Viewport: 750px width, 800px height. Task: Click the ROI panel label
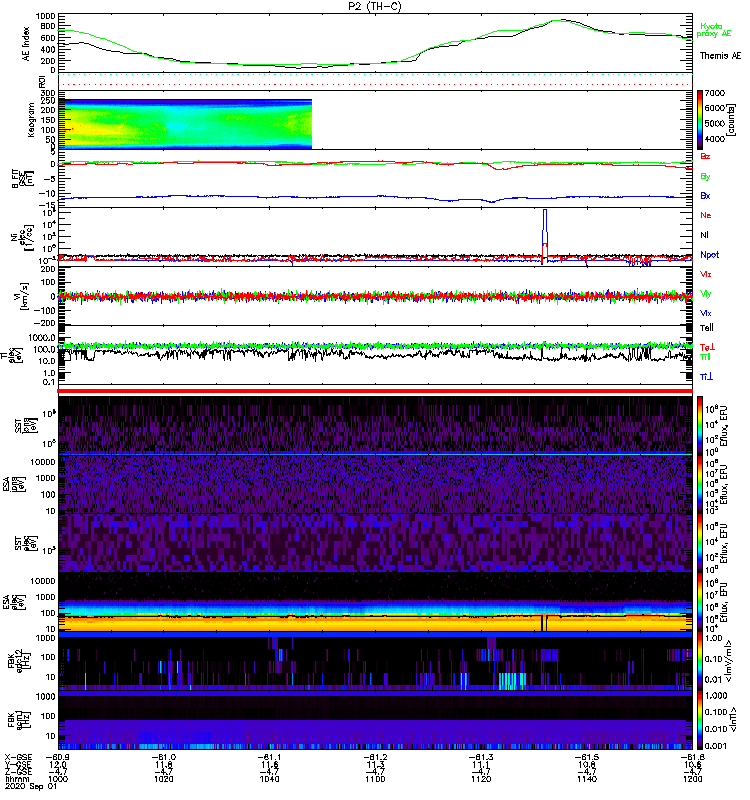click(x=43, y=81)
